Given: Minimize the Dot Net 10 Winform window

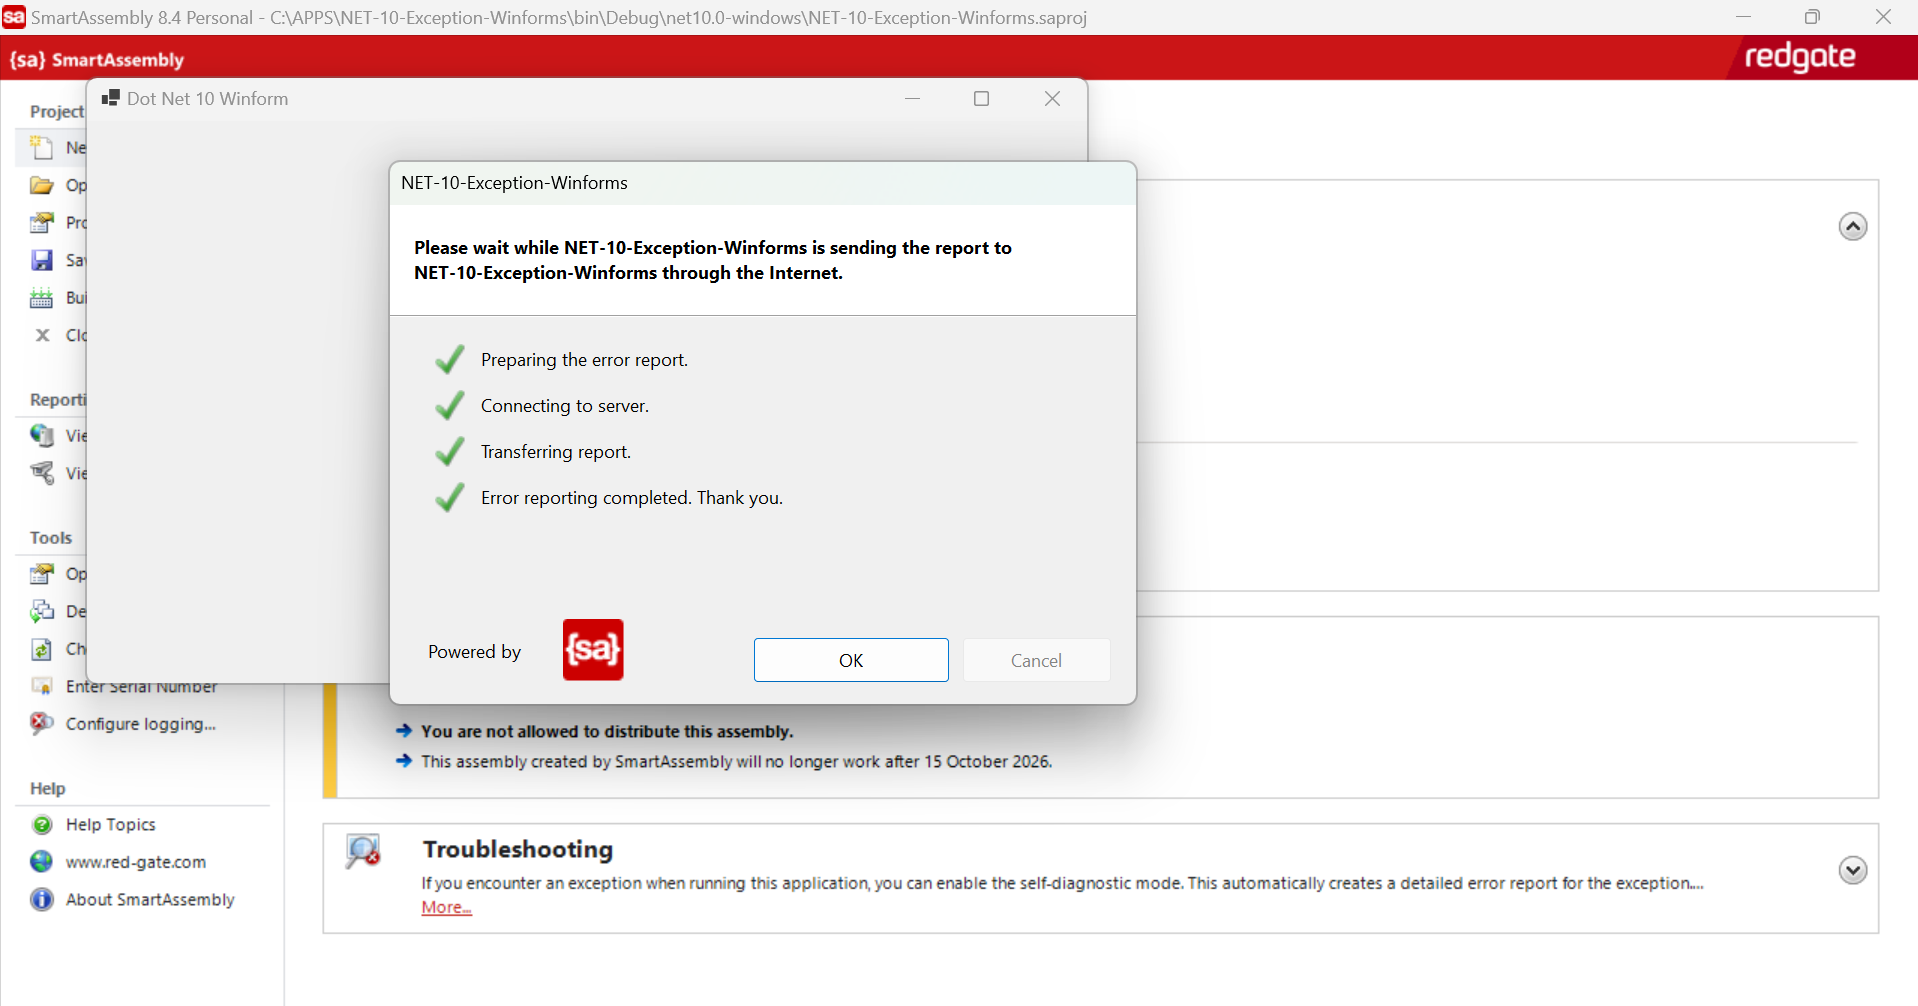Looking at the screenshot, I should click(912, 98).
